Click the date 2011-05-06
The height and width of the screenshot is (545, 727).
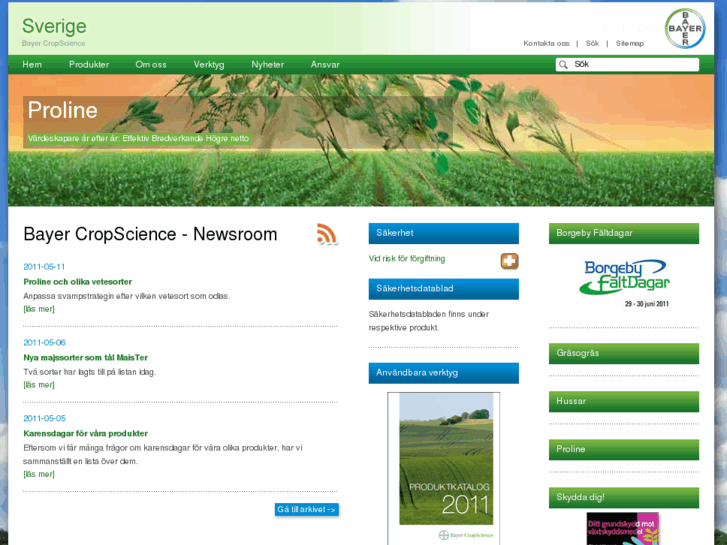pos(45,343)
